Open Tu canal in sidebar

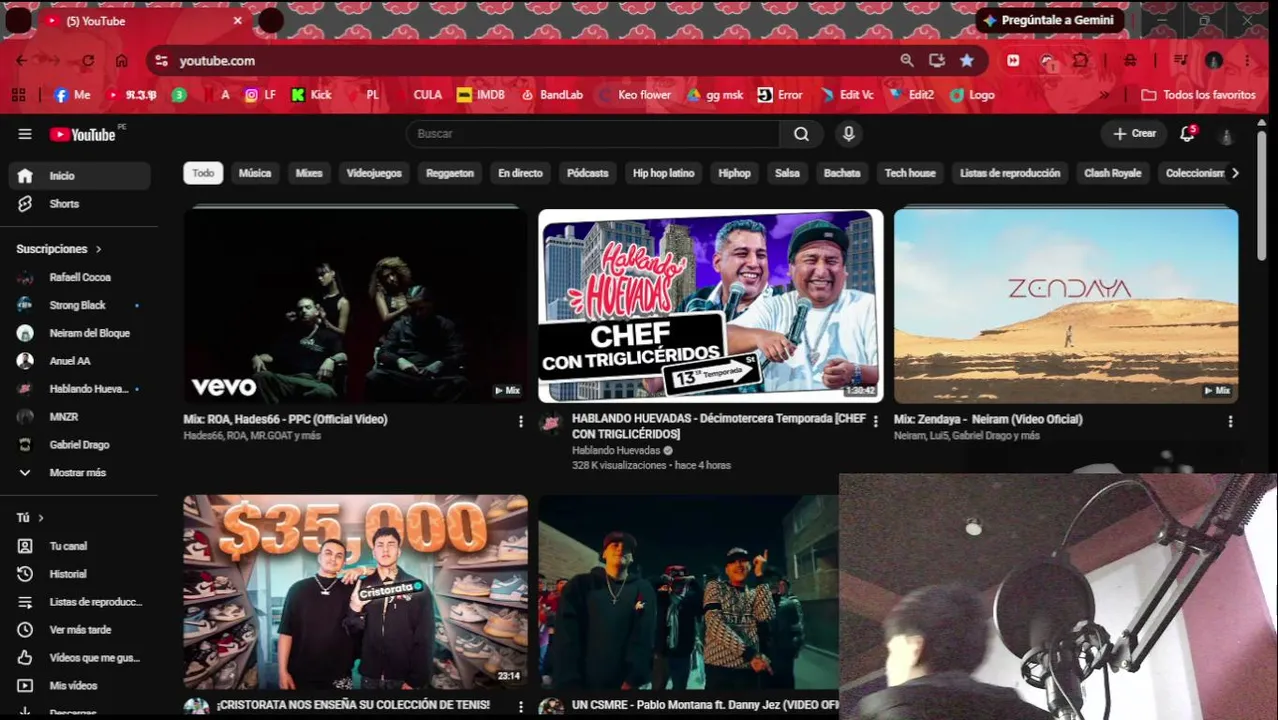(80, 546)
